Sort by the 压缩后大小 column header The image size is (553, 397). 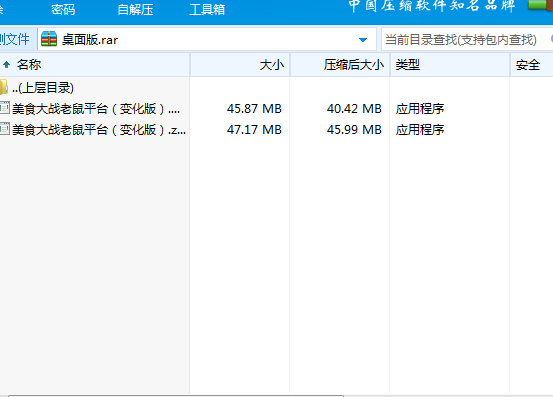point(354,65)
